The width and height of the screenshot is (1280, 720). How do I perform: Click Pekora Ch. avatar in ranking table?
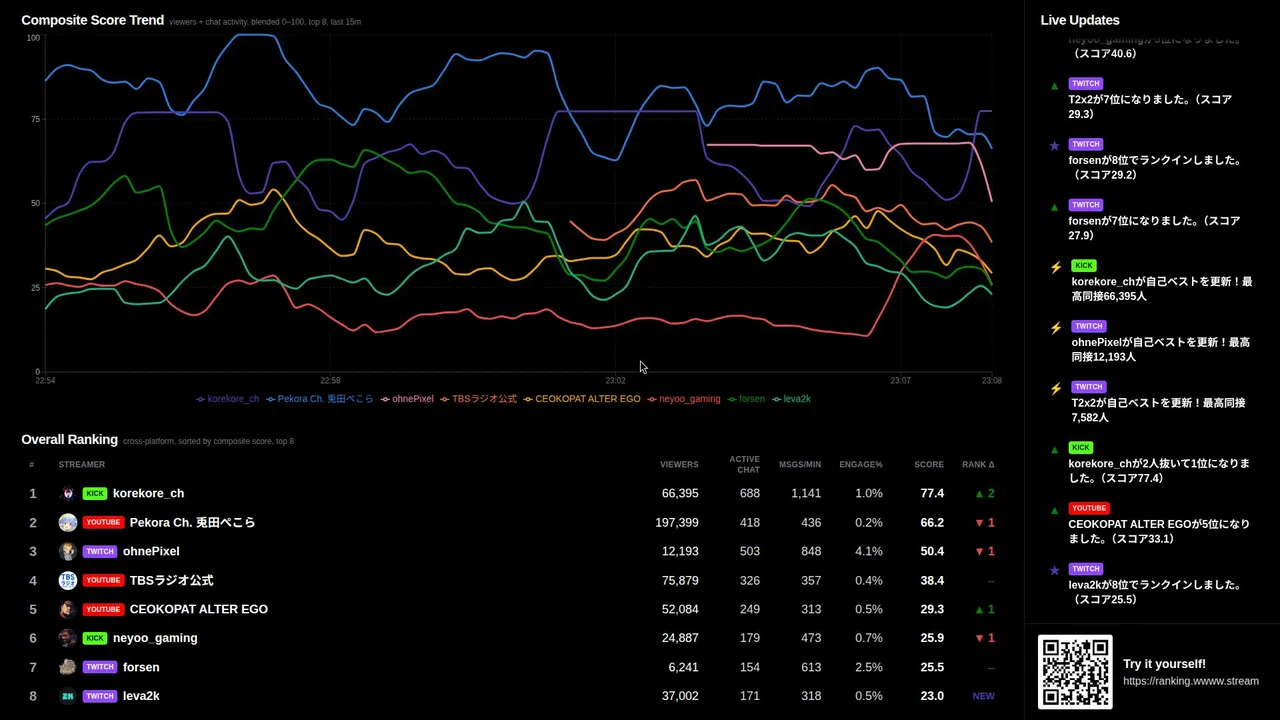pos(68,522)
